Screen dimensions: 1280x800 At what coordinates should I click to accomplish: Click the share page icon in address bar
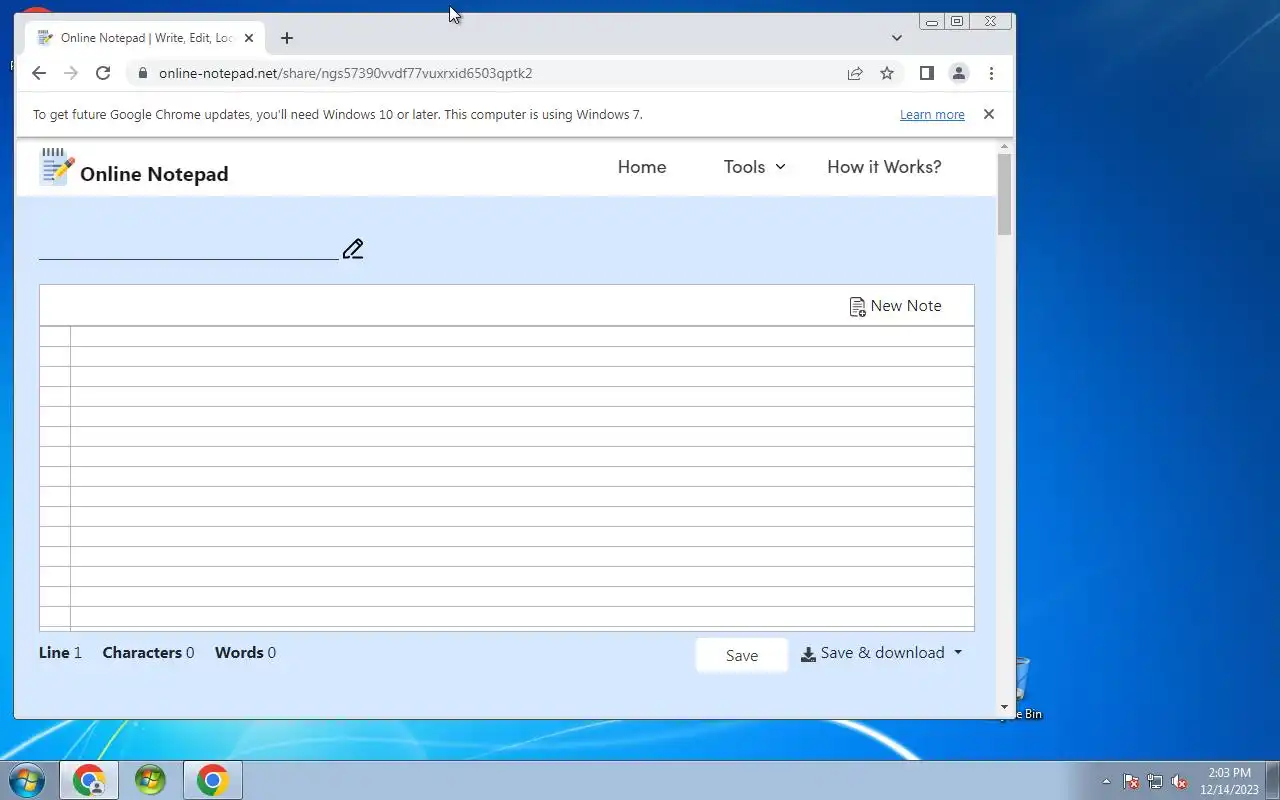pos(855,73)
